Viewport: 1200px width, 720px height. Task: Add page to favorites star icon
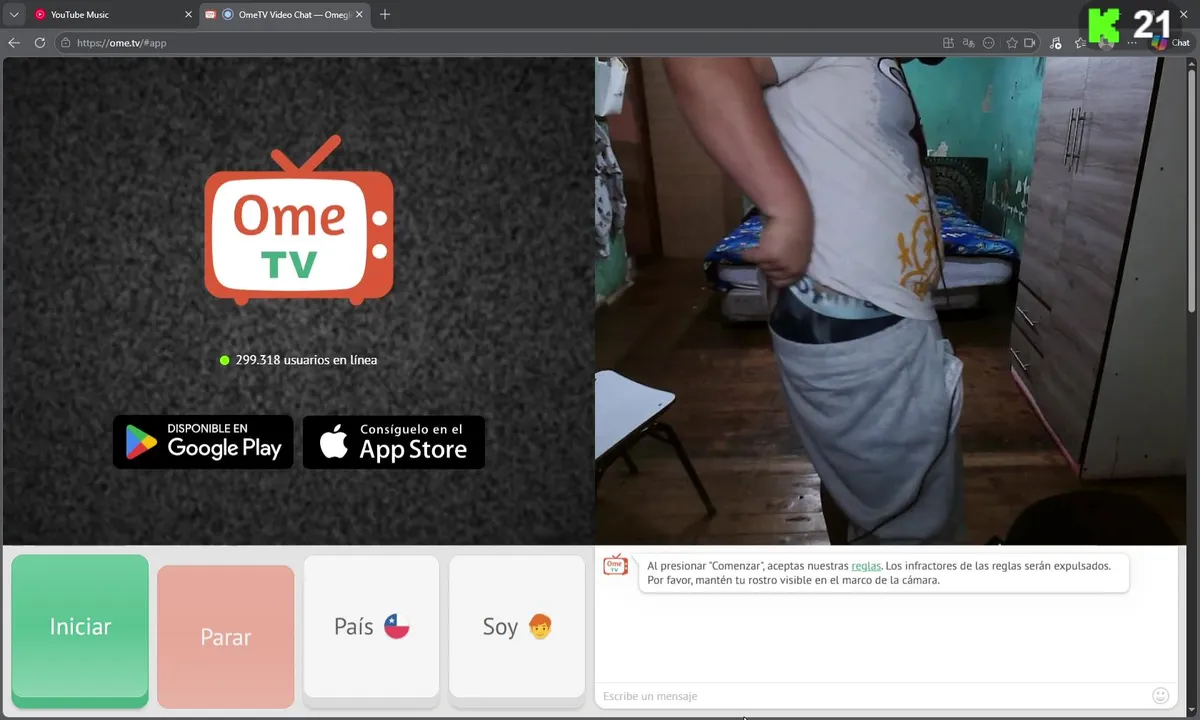point(1012,43)
